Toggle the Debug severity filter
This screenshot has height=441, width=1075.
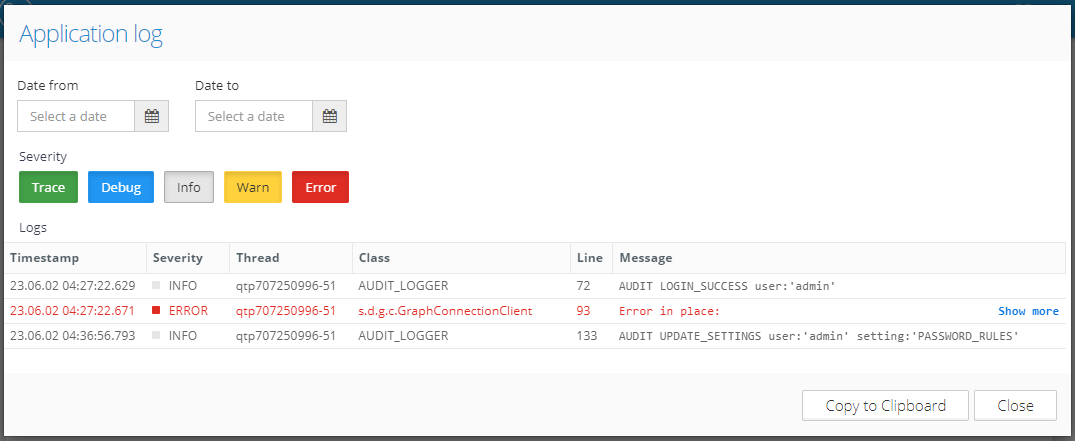(121, 188)
